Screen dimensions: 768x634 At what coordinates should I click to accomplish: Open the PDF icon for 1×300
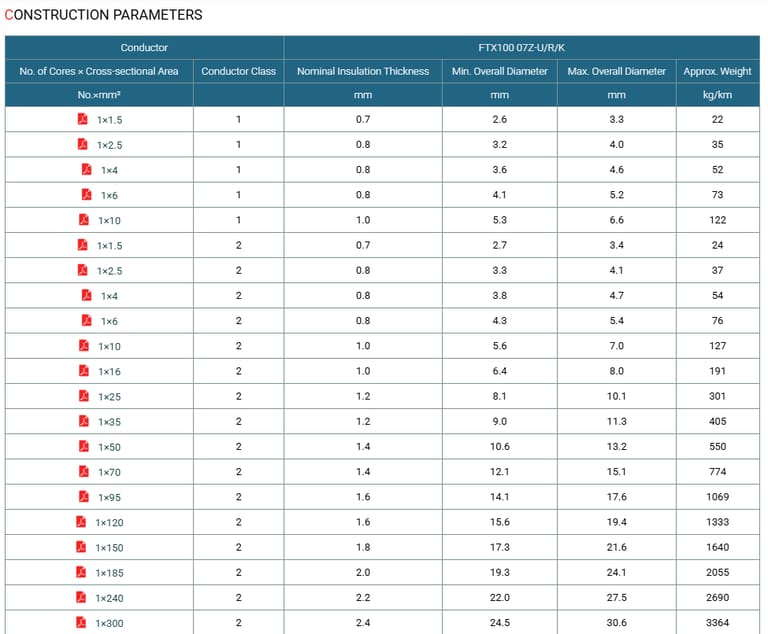pos(82,623)
